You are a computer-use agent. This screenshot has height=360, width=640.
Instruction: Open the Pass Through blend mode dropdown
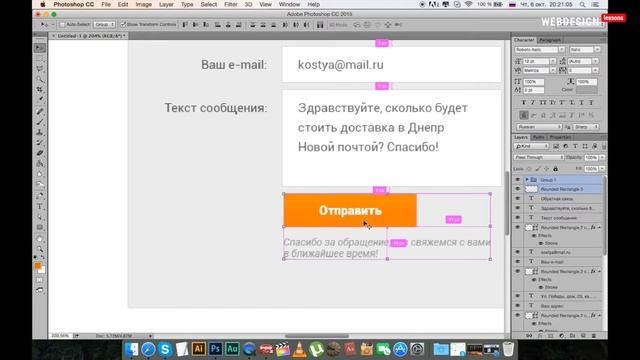click(x=539, y=157)
